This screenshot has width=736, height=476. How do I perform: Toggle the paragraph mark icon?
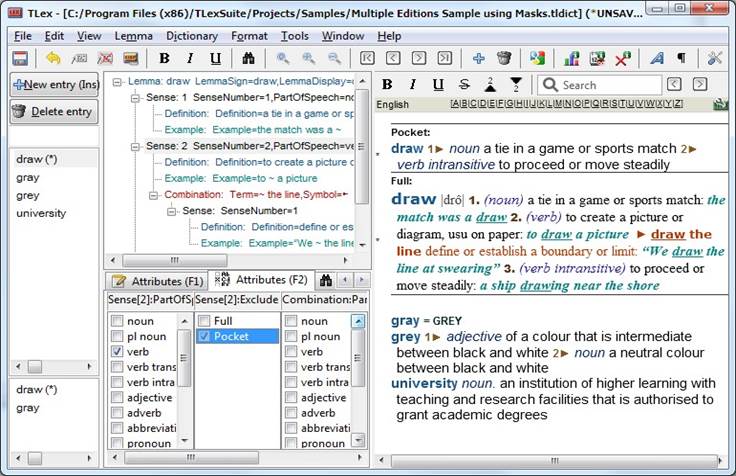point(682,59)
